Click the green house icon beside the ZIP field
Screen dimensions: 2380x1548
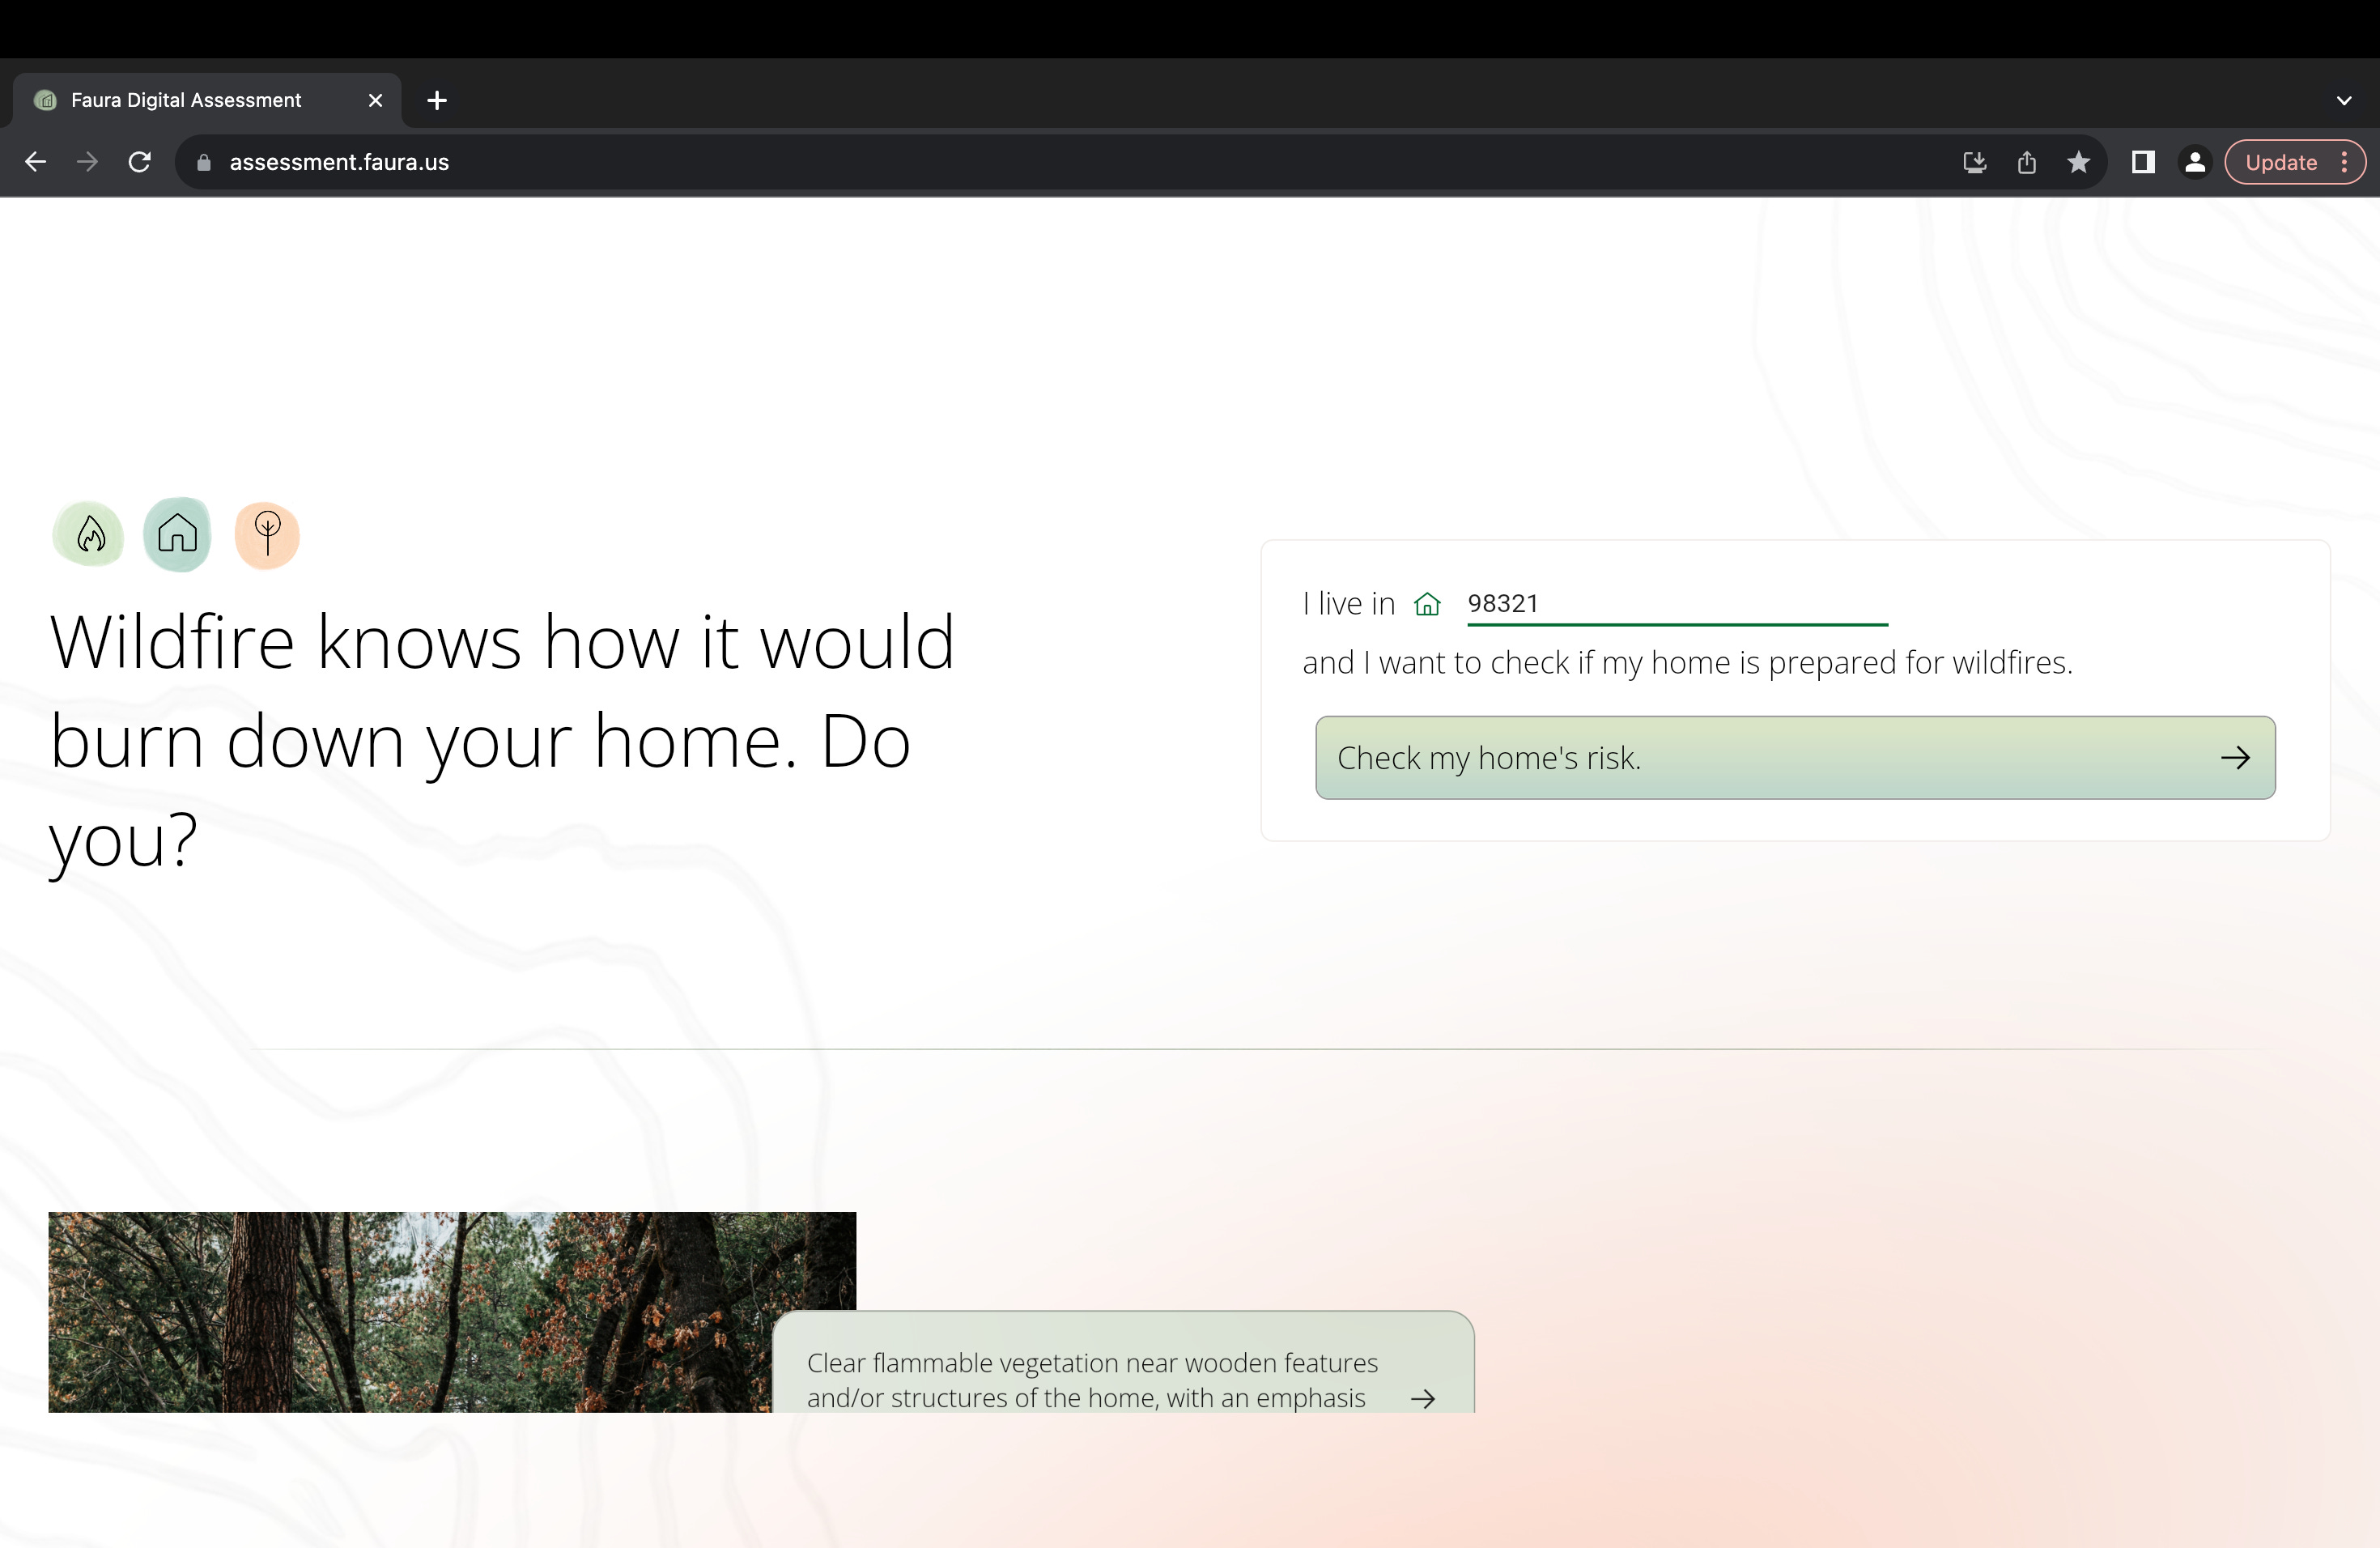tap(1427, 604)
